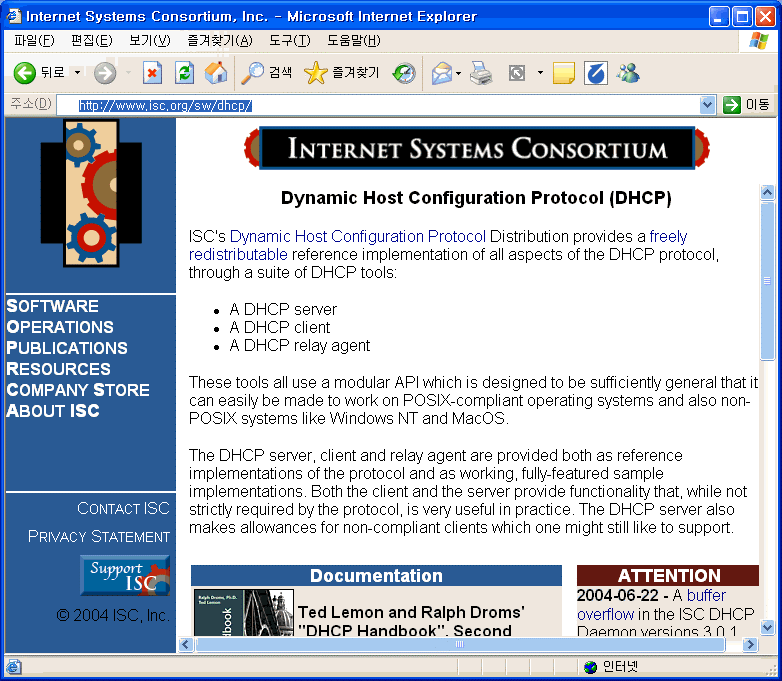Image resolution: width=782 pixels, height=681 pixels.
Task: Open the 즐겨찾기(A) menu
Action: pos(220,40)
